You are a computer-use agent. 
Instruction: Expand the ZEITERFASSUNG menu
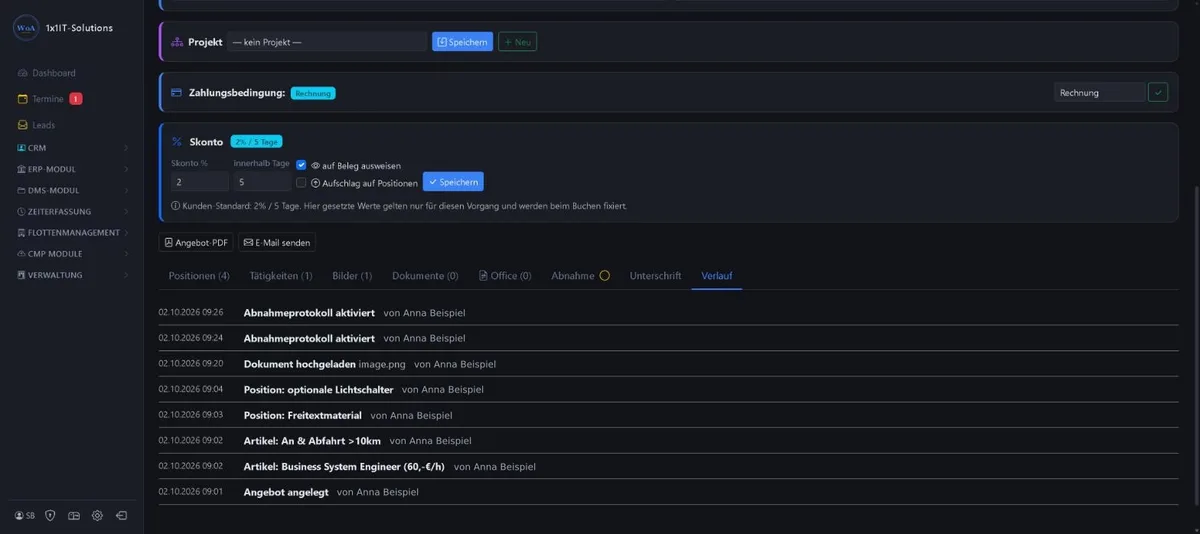[73, 212]
